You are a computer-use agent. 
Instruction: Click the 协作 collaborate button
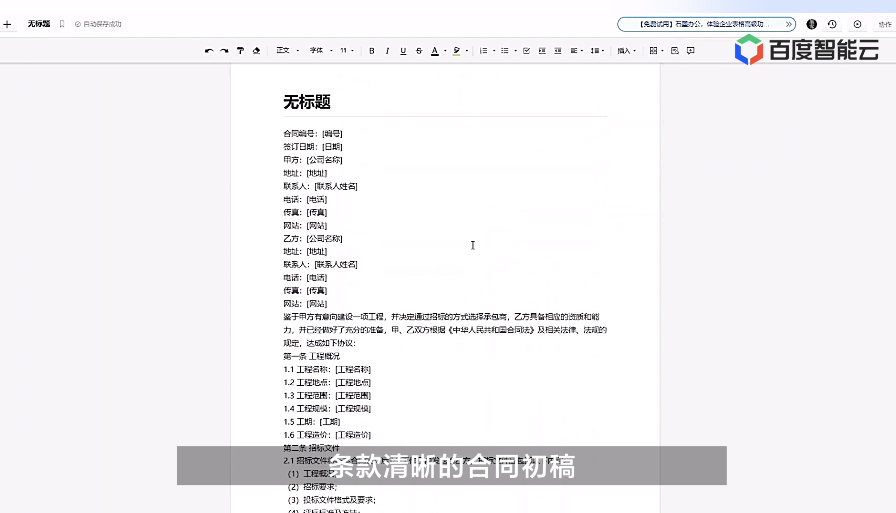click(885, 25)
